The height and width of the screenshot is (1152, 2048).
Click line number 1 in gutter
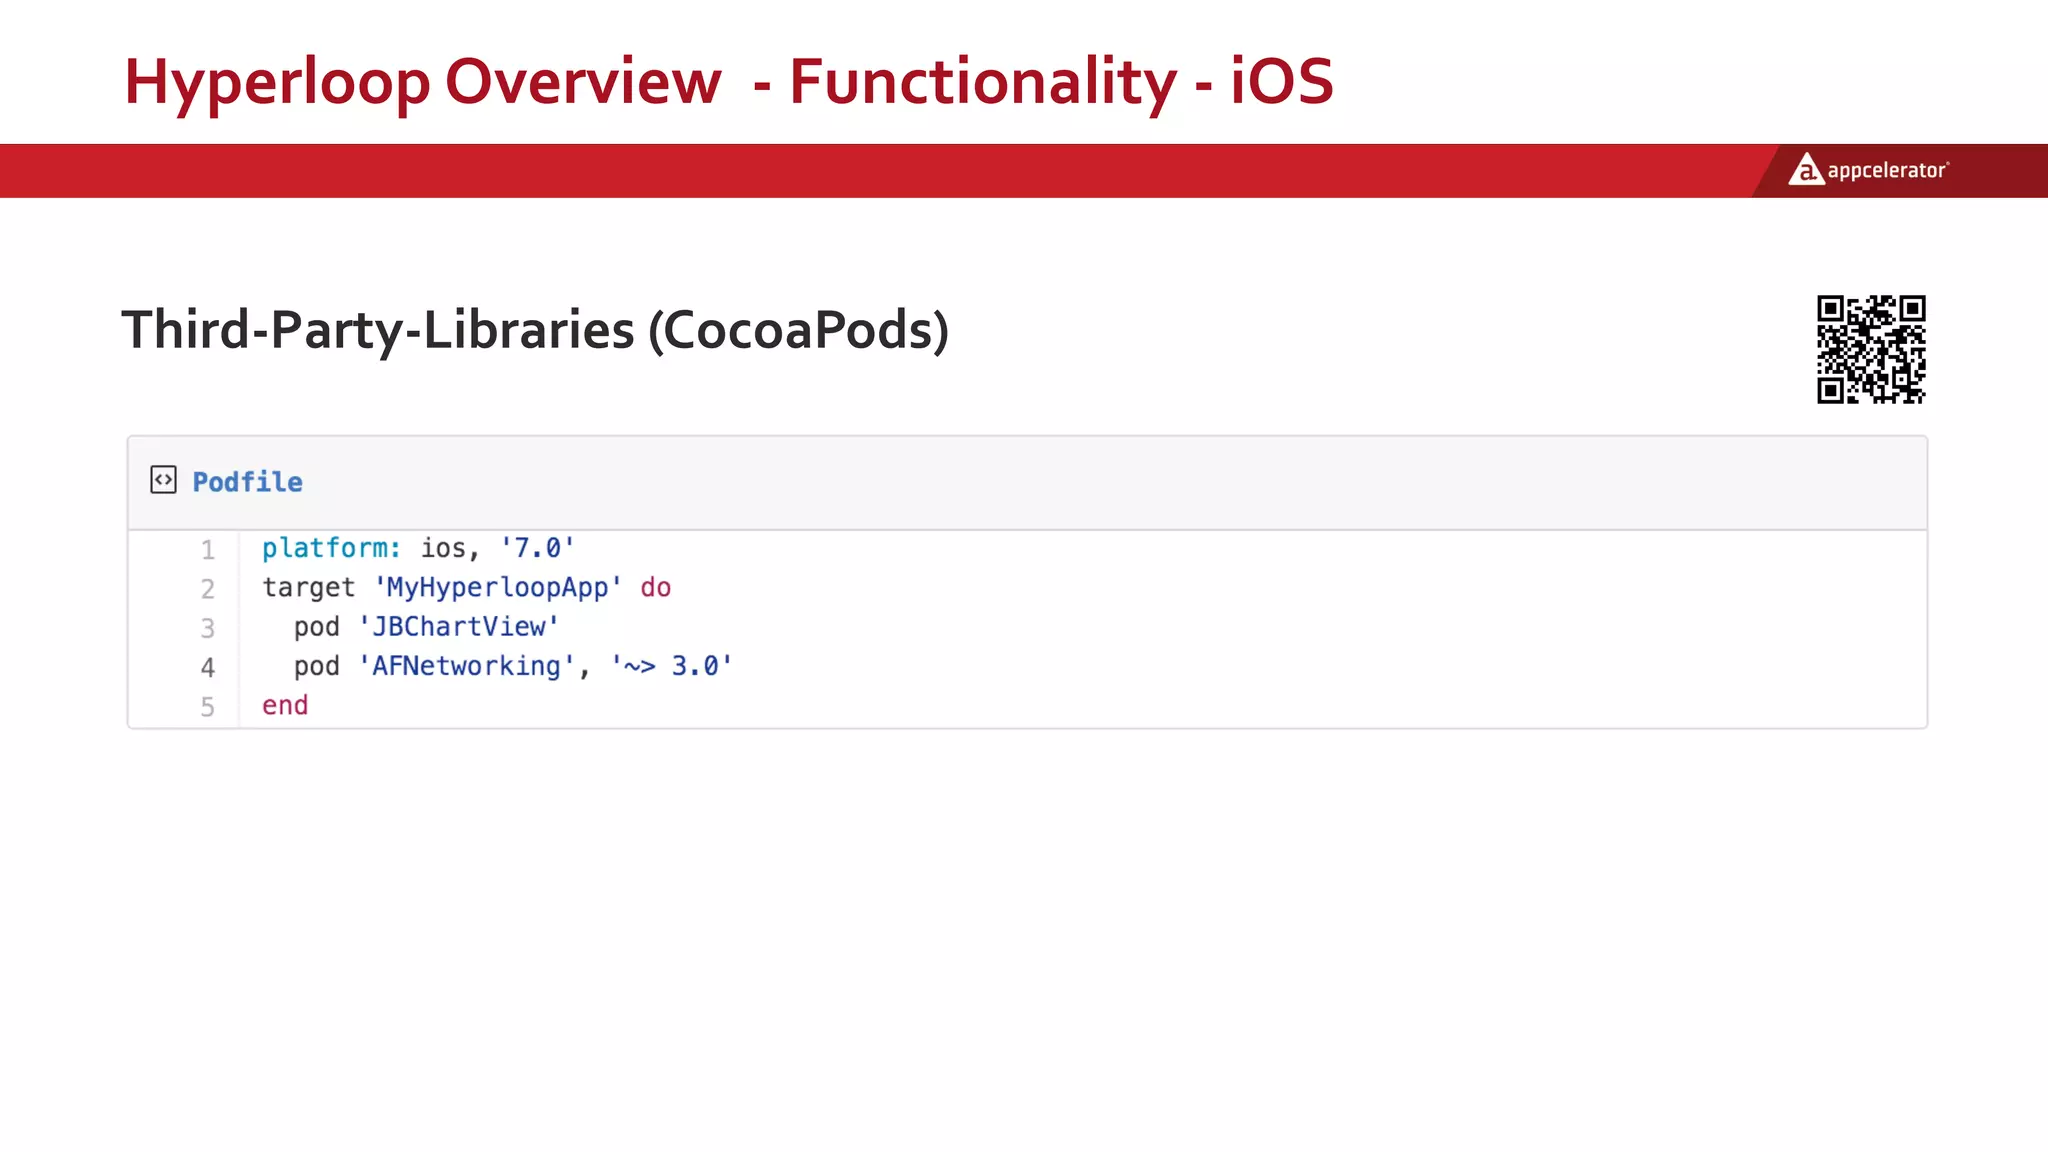coord(207,550)
